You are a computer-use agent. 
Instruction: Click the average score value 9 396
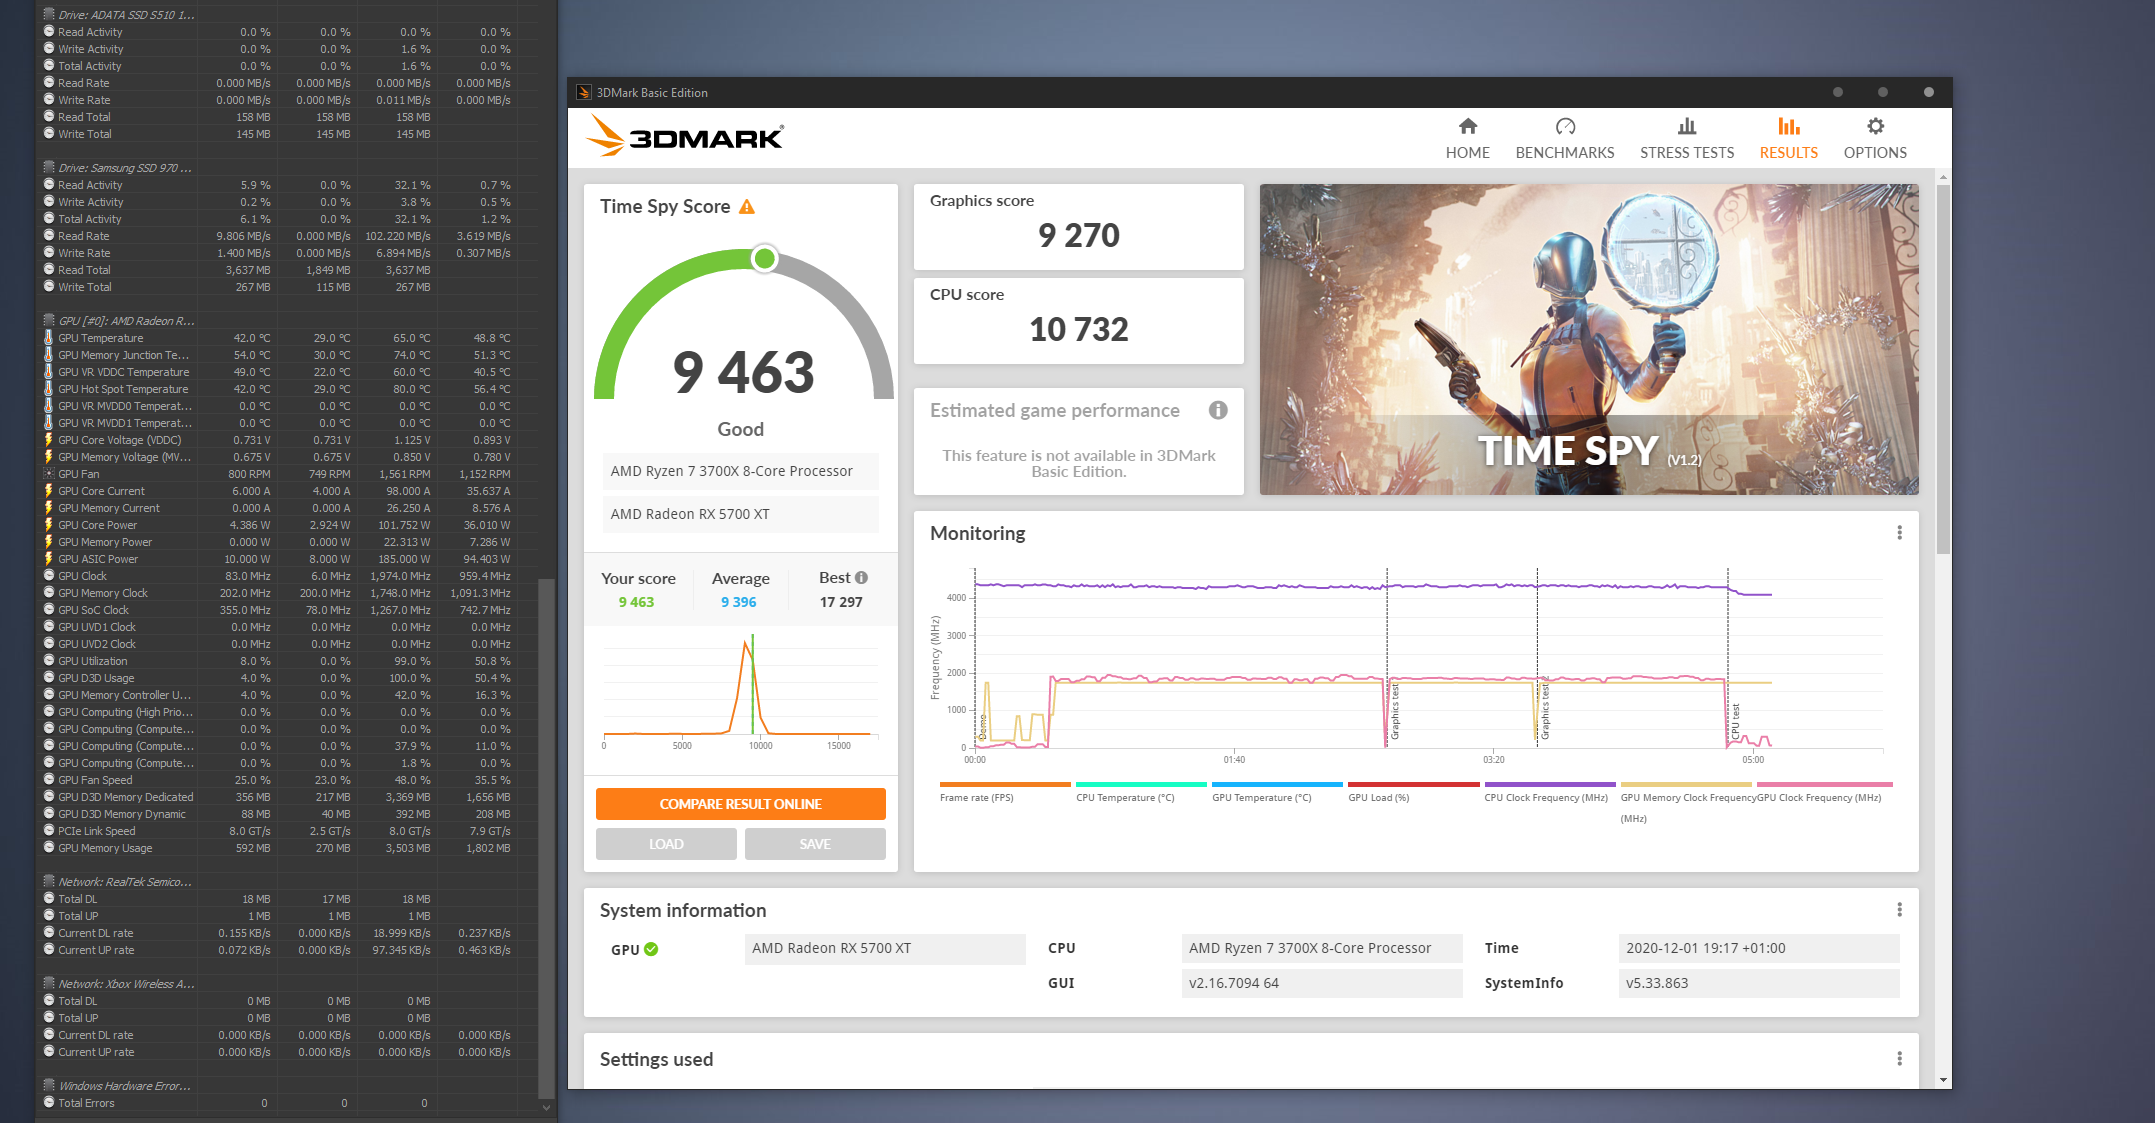point(738,602)
